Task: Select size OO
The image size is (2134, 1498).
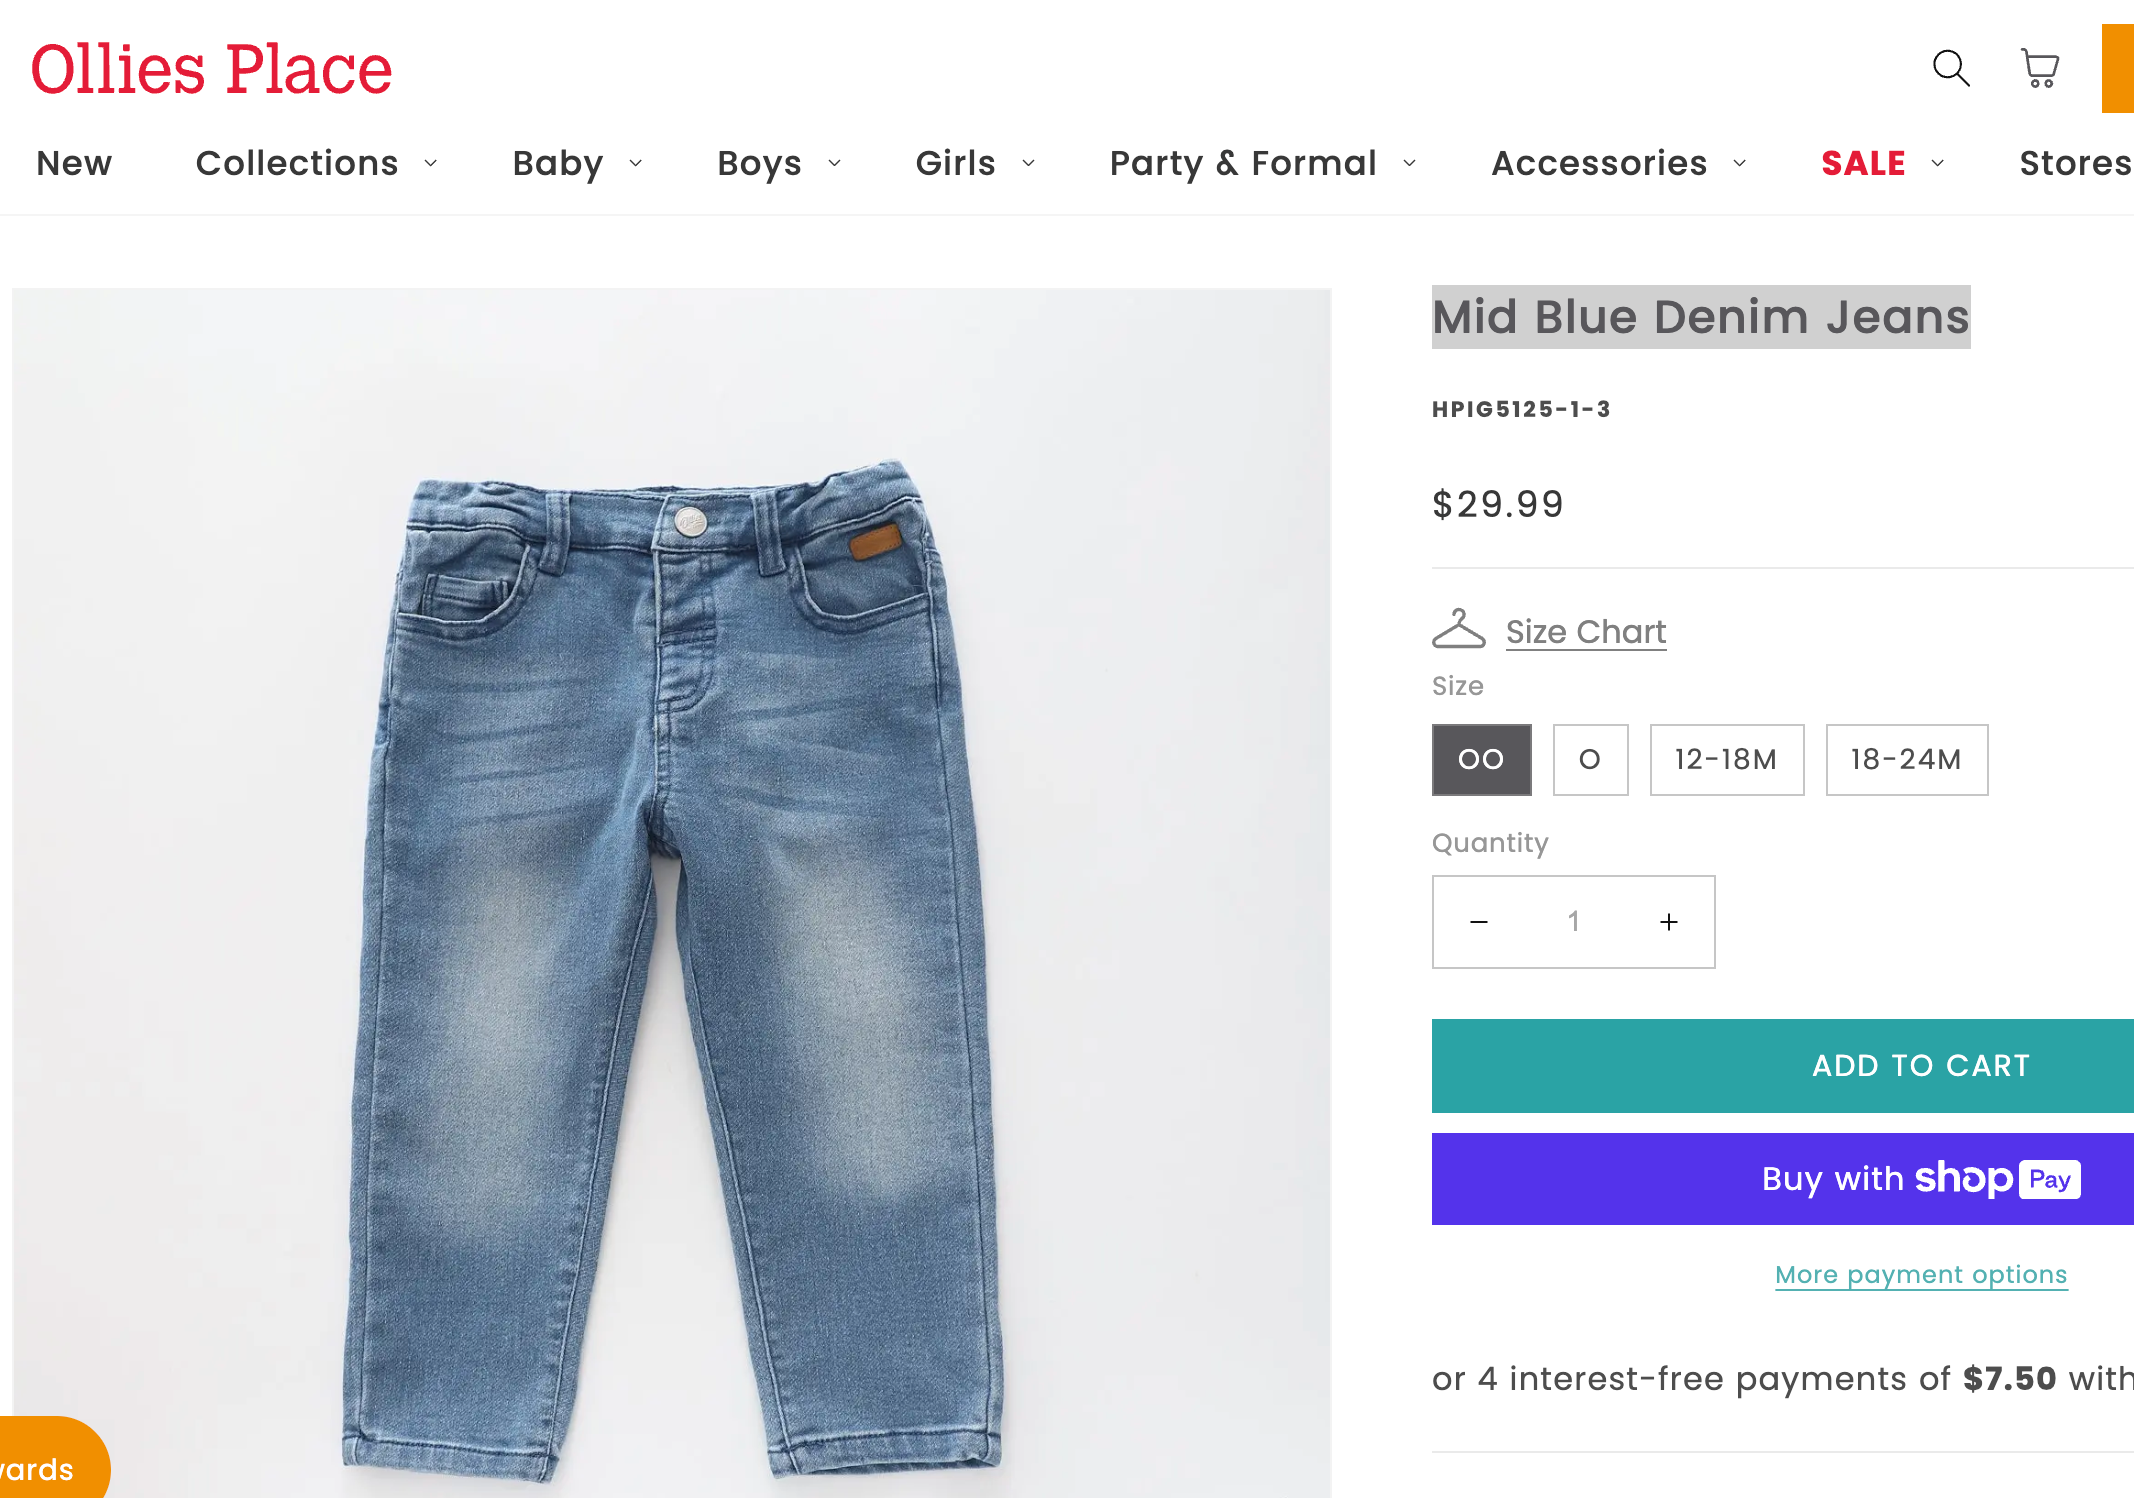Action: click(x=1481, y=760)
